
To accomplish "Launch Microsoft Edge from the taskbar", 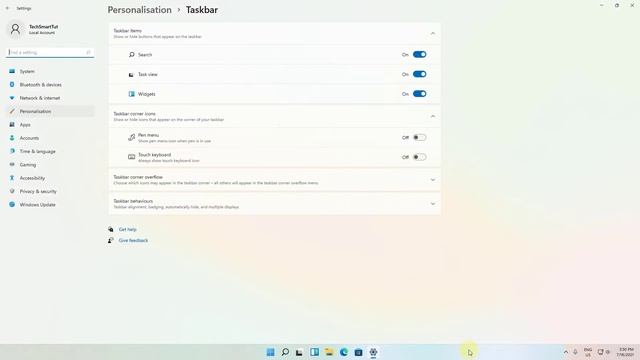I will [344, 352].
